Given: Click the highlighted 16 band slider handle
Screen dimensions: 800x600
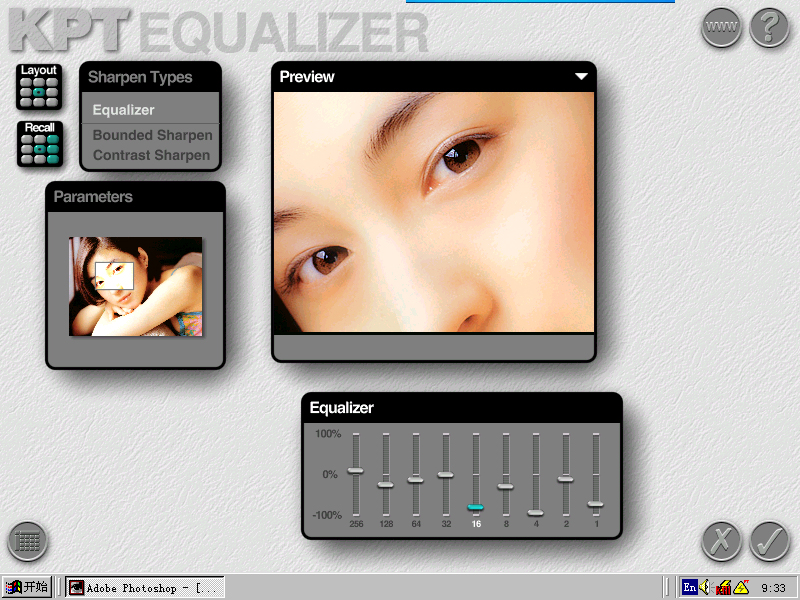Looking at the screenshot, I should tap(476, 507).
